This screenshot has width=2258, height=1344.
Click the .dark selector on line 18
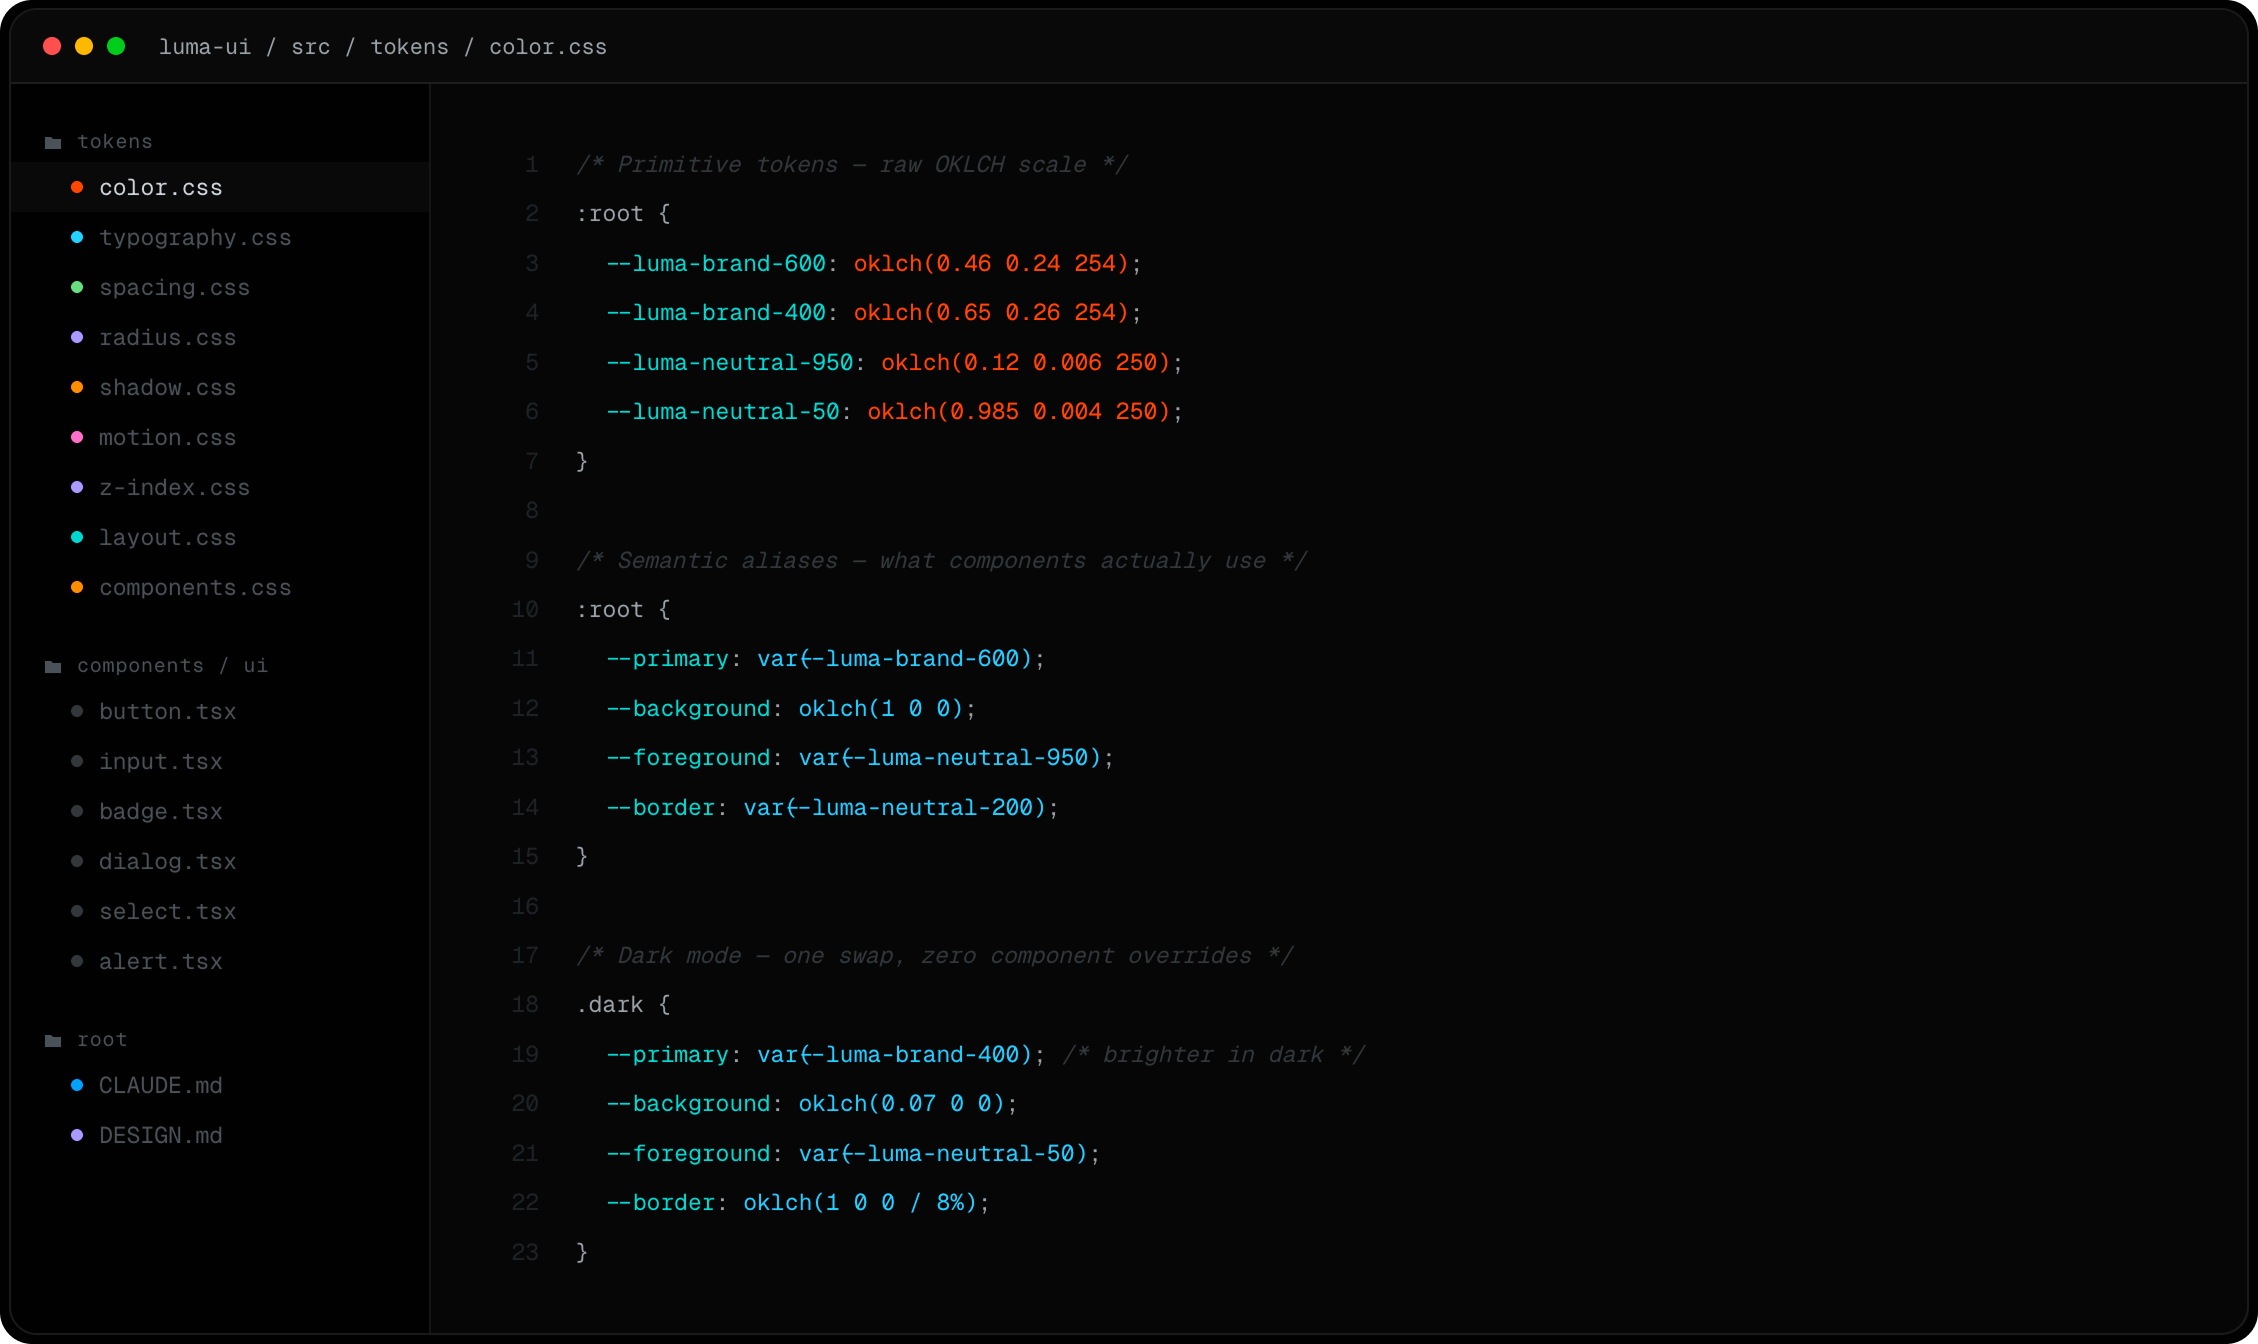tap(610, 1004)
